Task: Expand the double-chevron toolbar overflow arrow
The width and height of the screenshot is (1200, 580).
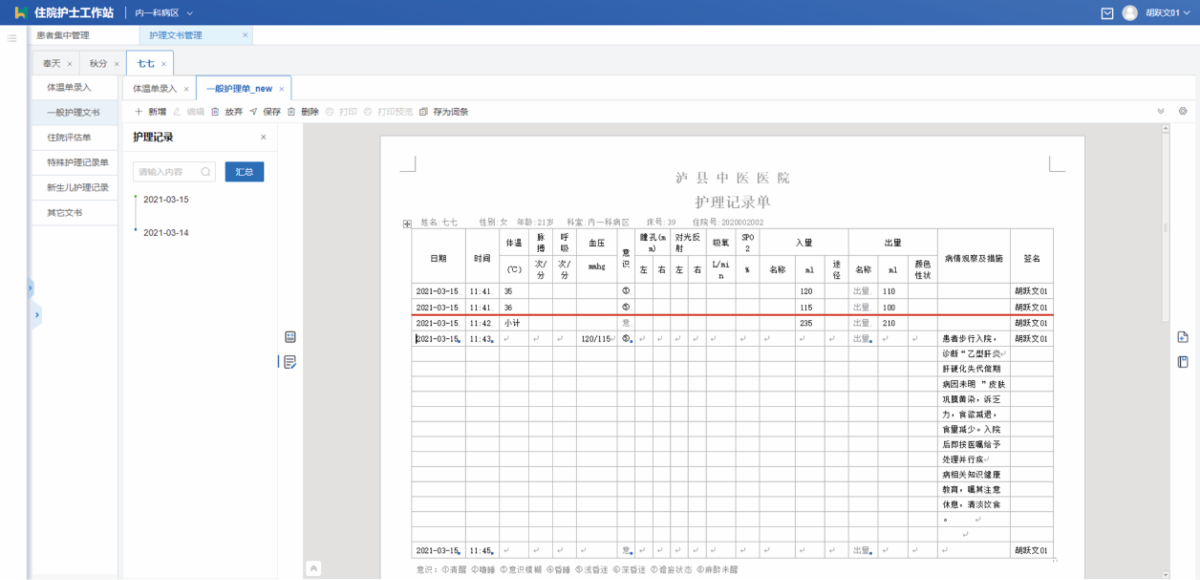Action: pos(1161,111)
